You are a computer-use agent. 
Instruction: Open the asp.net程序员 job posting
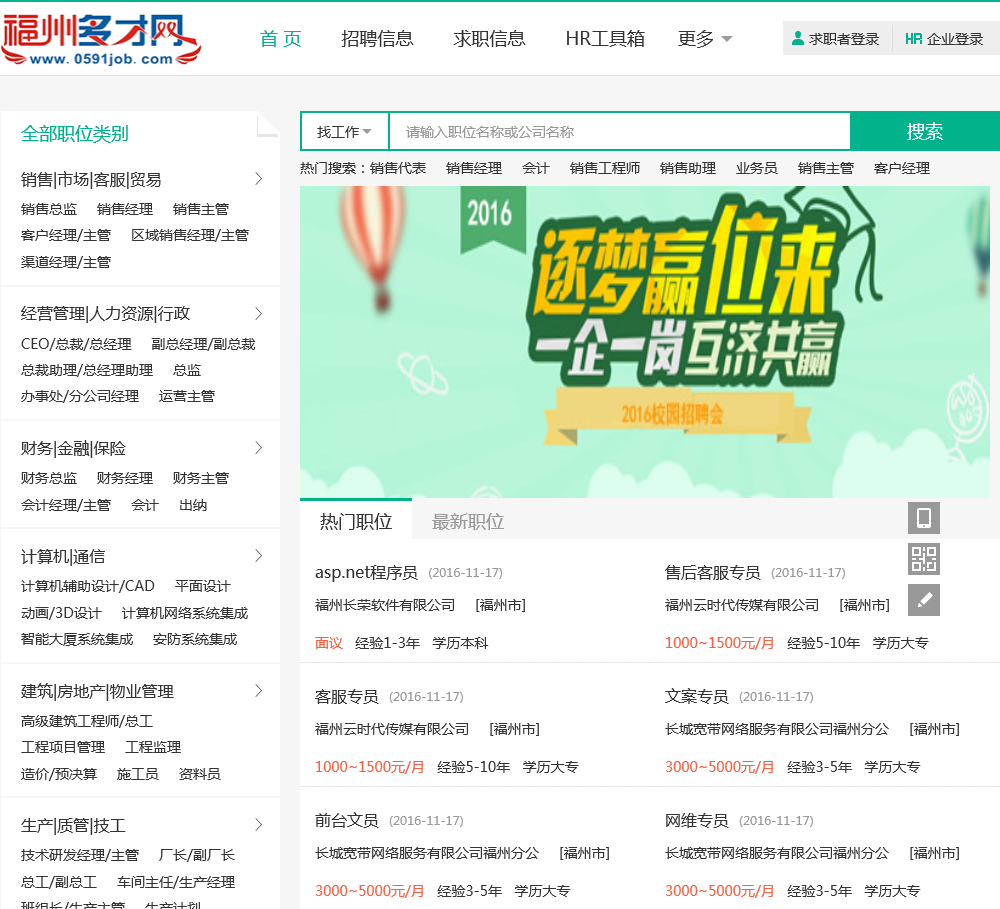[366, 572]
